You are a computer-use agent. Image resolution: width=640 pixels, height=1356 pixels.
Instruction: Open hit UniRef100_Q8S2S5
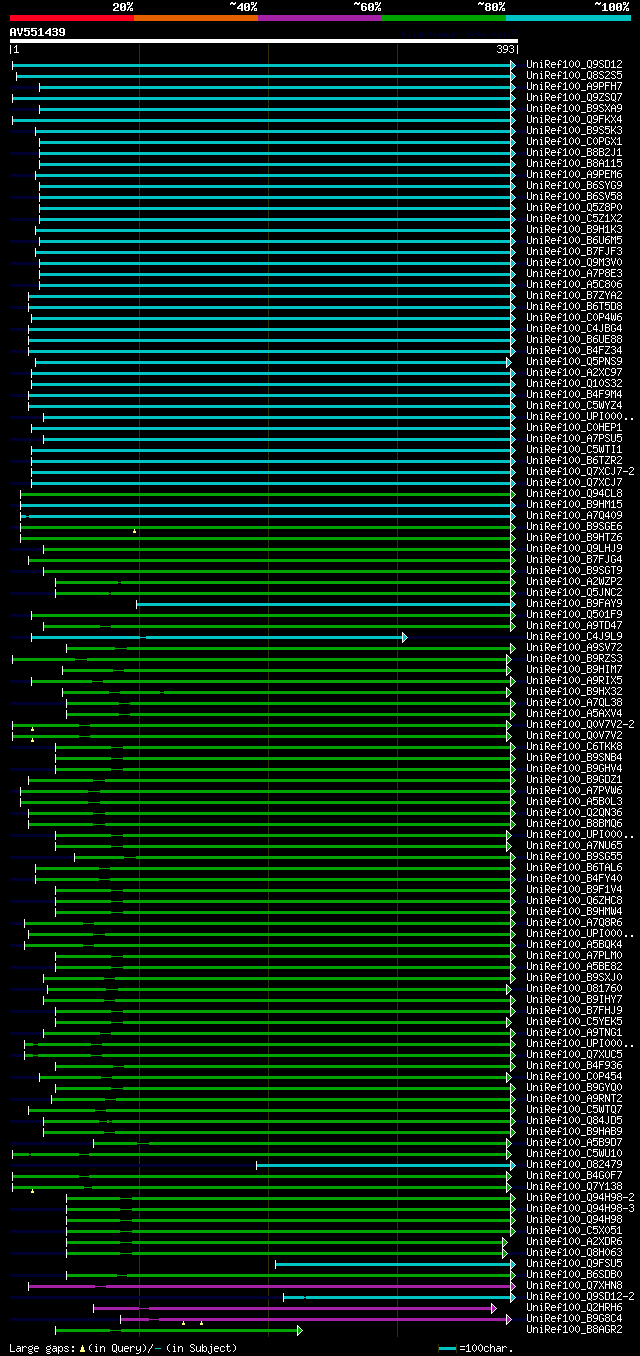(574, 76)
